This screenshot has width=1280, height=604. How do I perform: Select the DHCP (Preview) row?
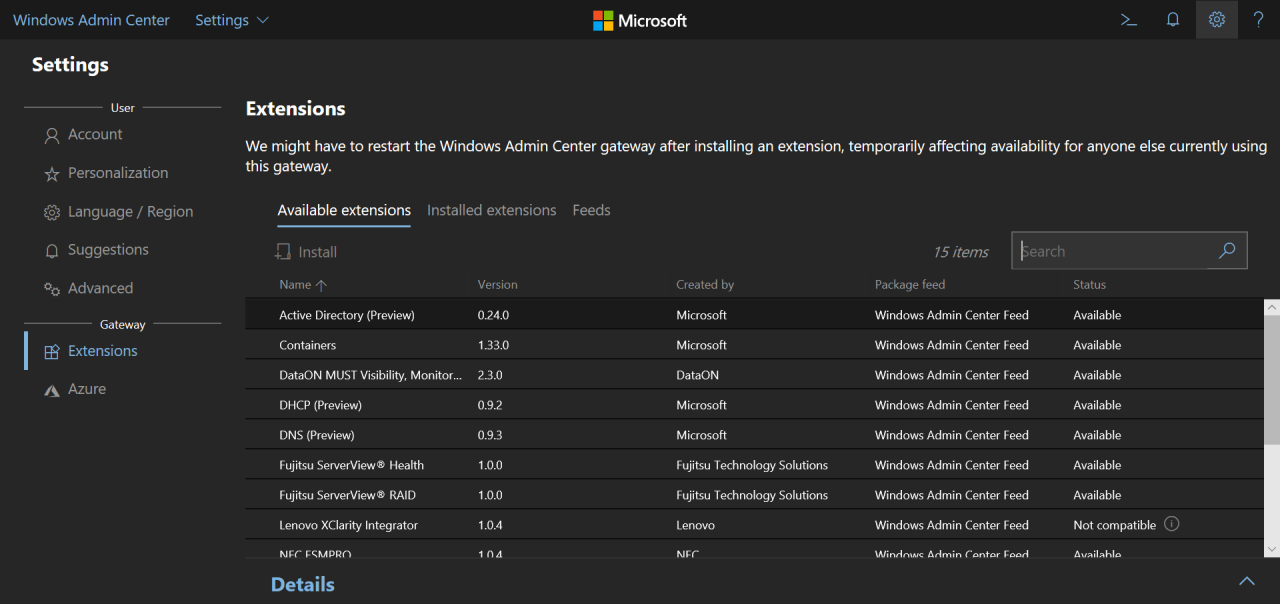pos(755,404)
